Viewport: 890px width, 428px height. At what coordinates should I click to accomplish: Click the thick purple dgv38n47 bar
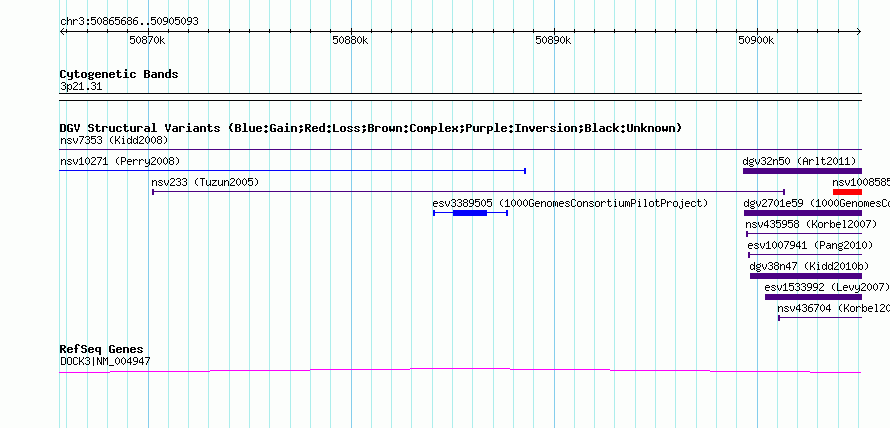point(806,276)
